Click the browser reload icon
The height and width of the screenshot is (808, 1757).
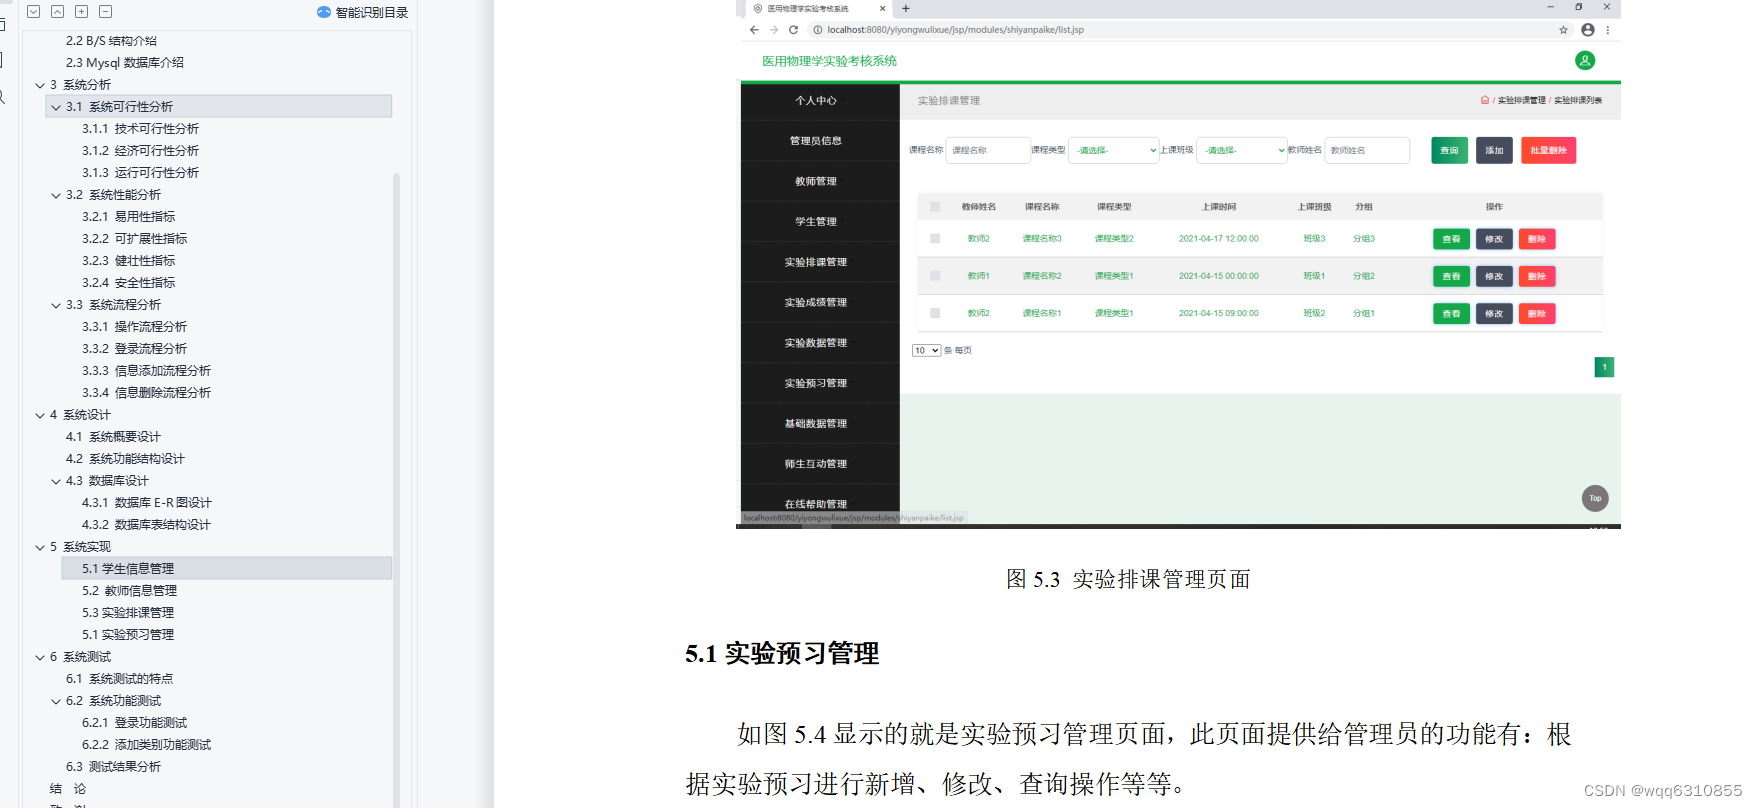click(793, 30)
